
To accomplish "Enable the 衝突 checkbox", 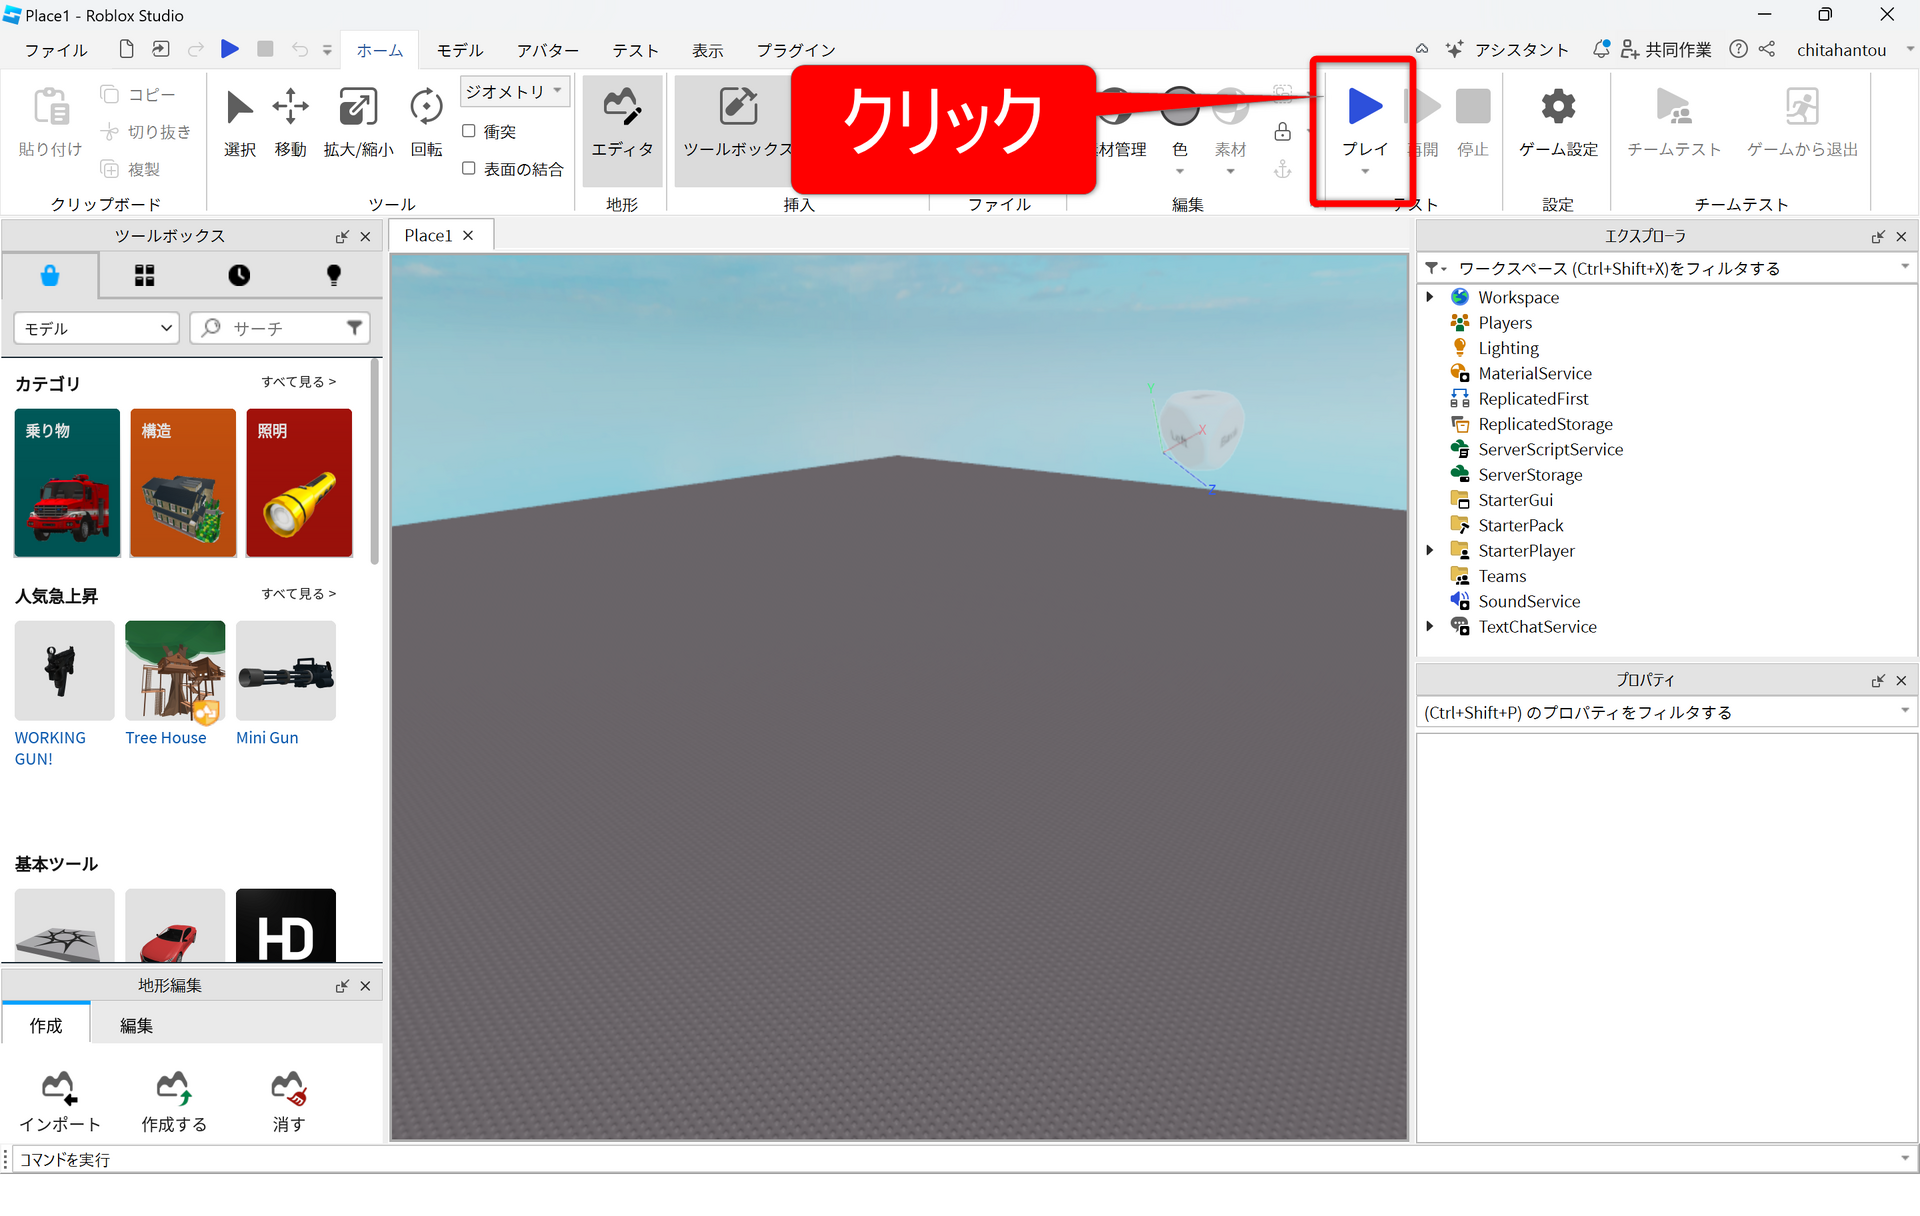I will 468,131.
